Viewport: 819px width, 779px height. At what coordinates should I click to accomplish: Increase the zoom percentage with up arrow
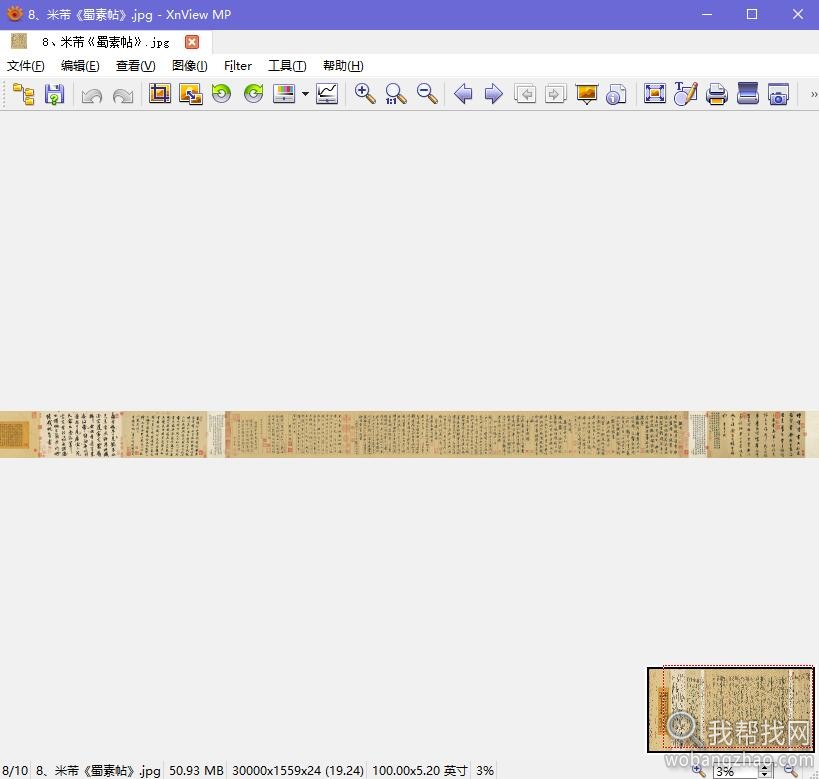pyautogui.click(x=765, y=768)
